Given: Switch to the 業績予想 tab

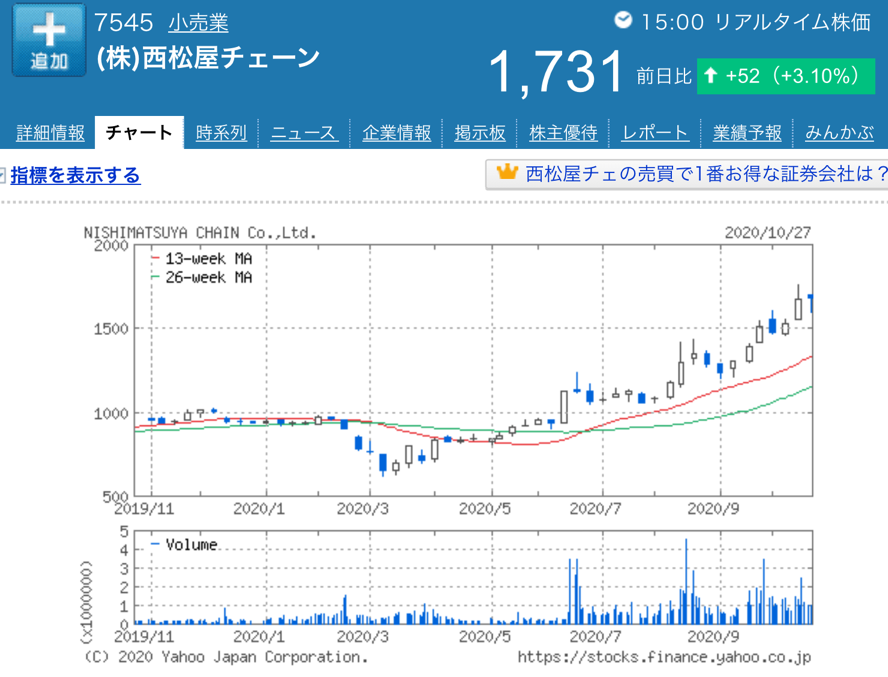Looking at the screenshot, I should 747,133.
